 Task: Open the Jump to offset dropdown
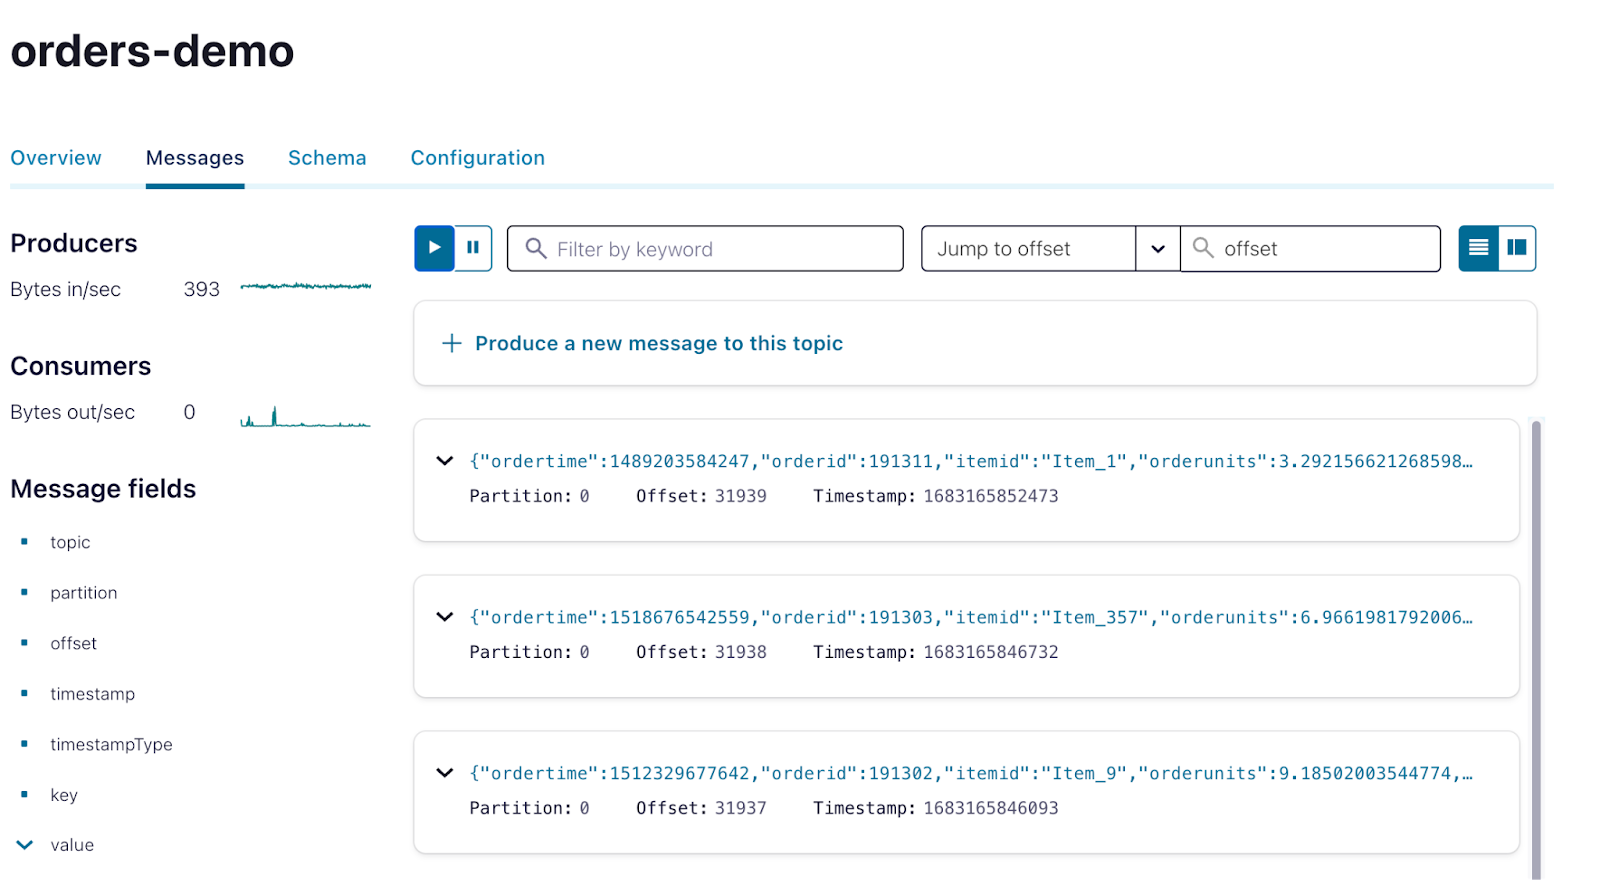1157,249
